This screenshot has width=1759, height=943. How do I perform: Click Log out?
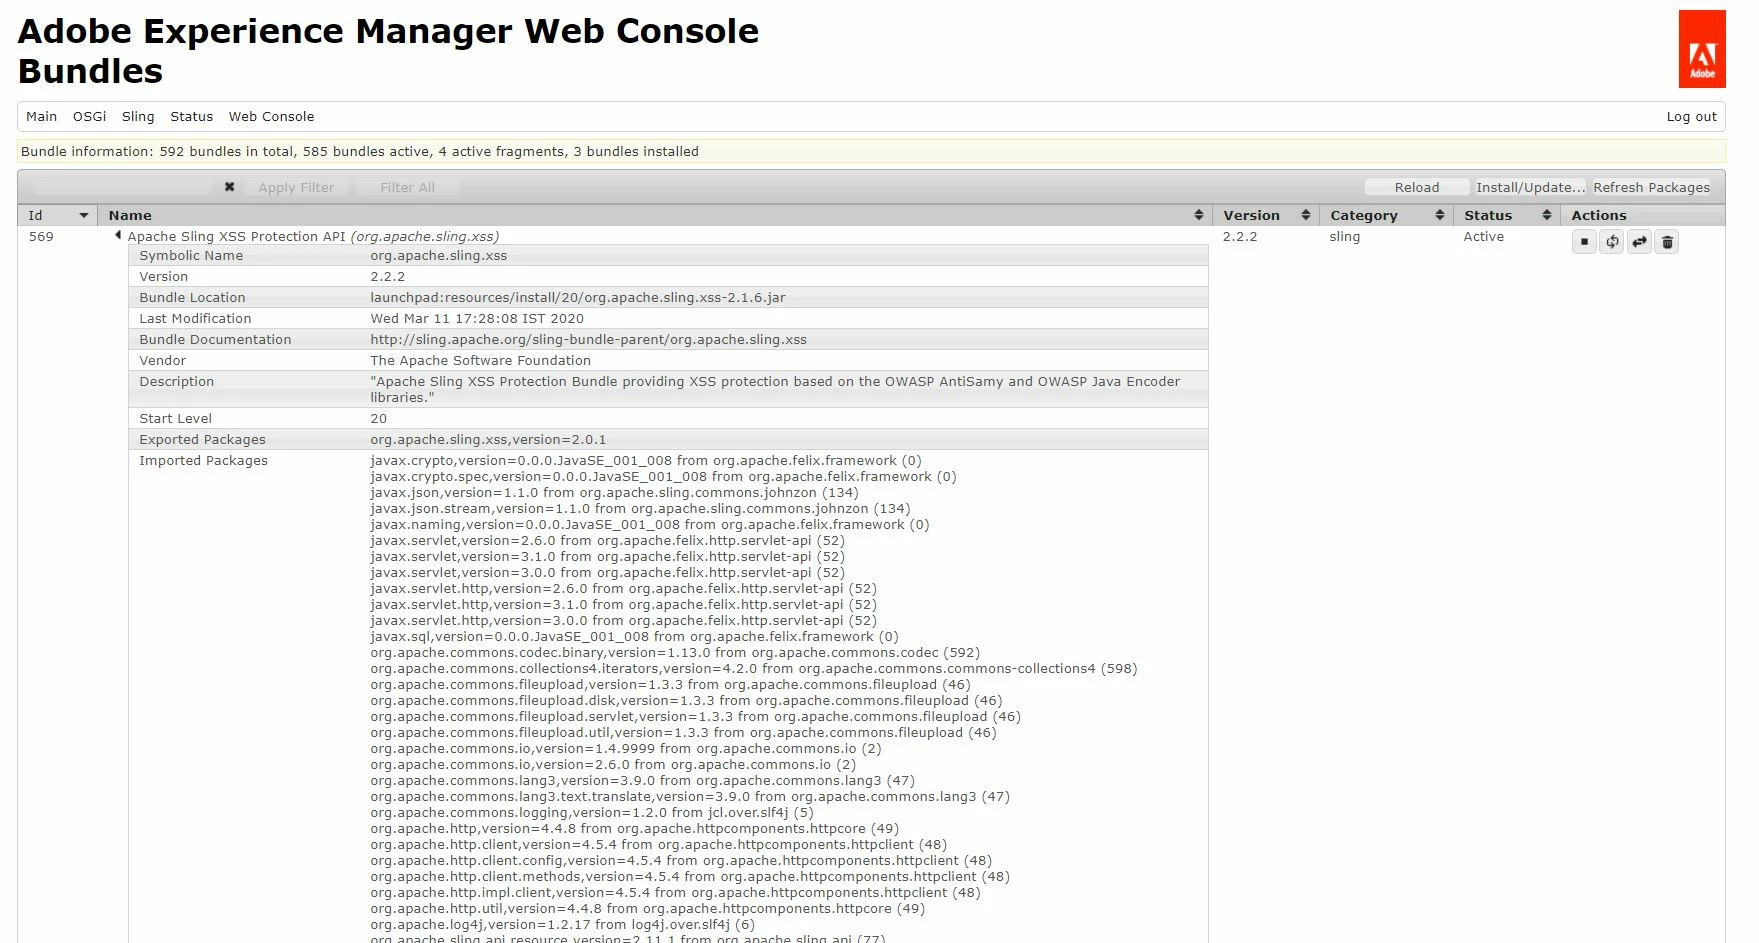click(1691, 116)
